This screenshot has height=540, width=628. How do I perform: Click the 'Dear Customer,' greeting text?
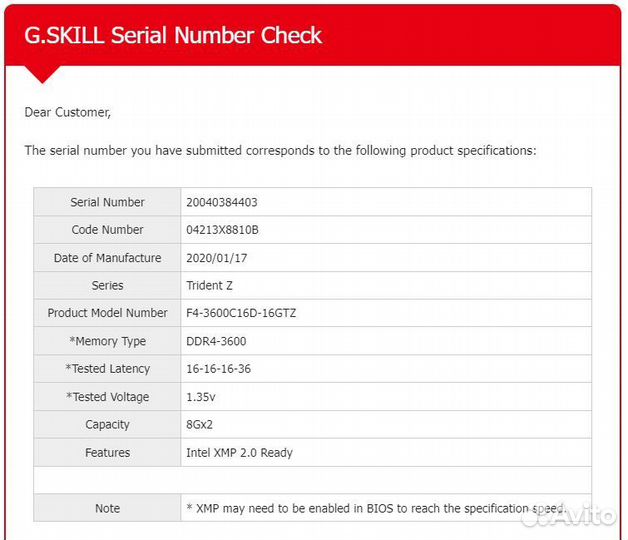(68, 112)
